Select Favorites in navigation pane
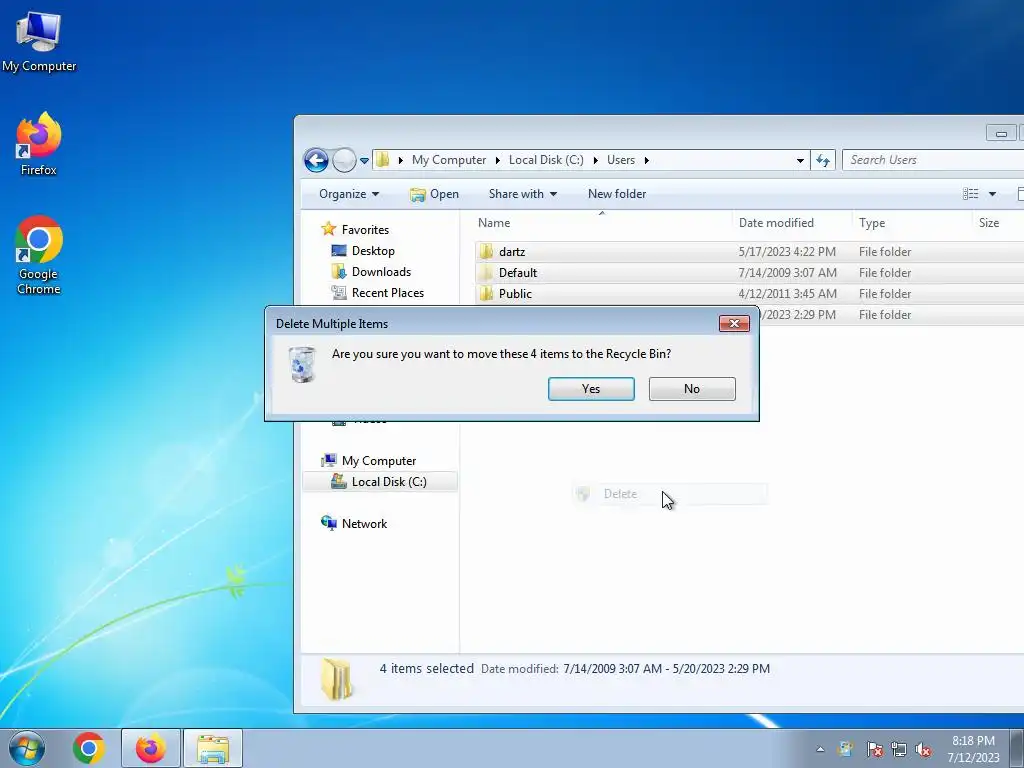The image size is (1024, 768). (x=365, y=230)
